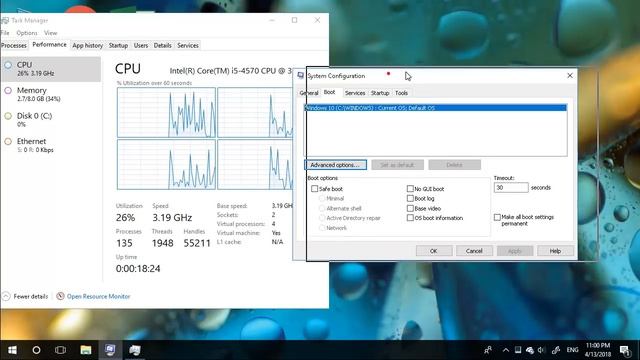
Task: Switch to App history tab
Action: click(x=87, y=45)
